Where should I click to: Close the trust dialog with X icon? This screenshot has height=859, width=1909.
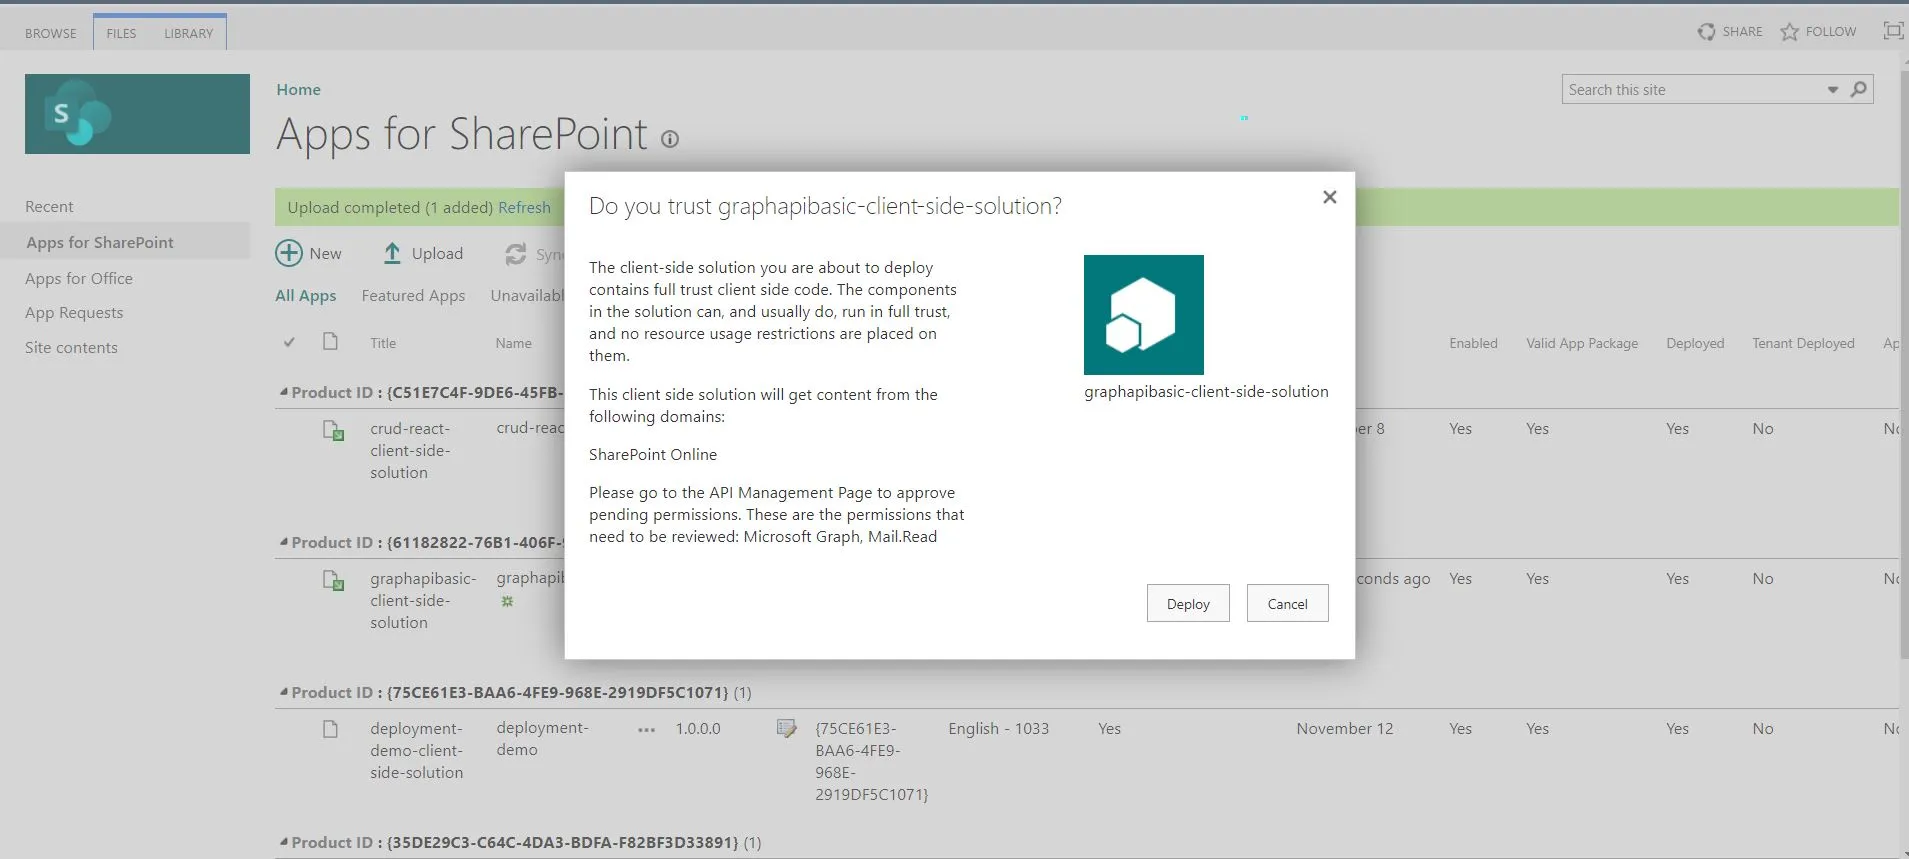pos(1329,197)
